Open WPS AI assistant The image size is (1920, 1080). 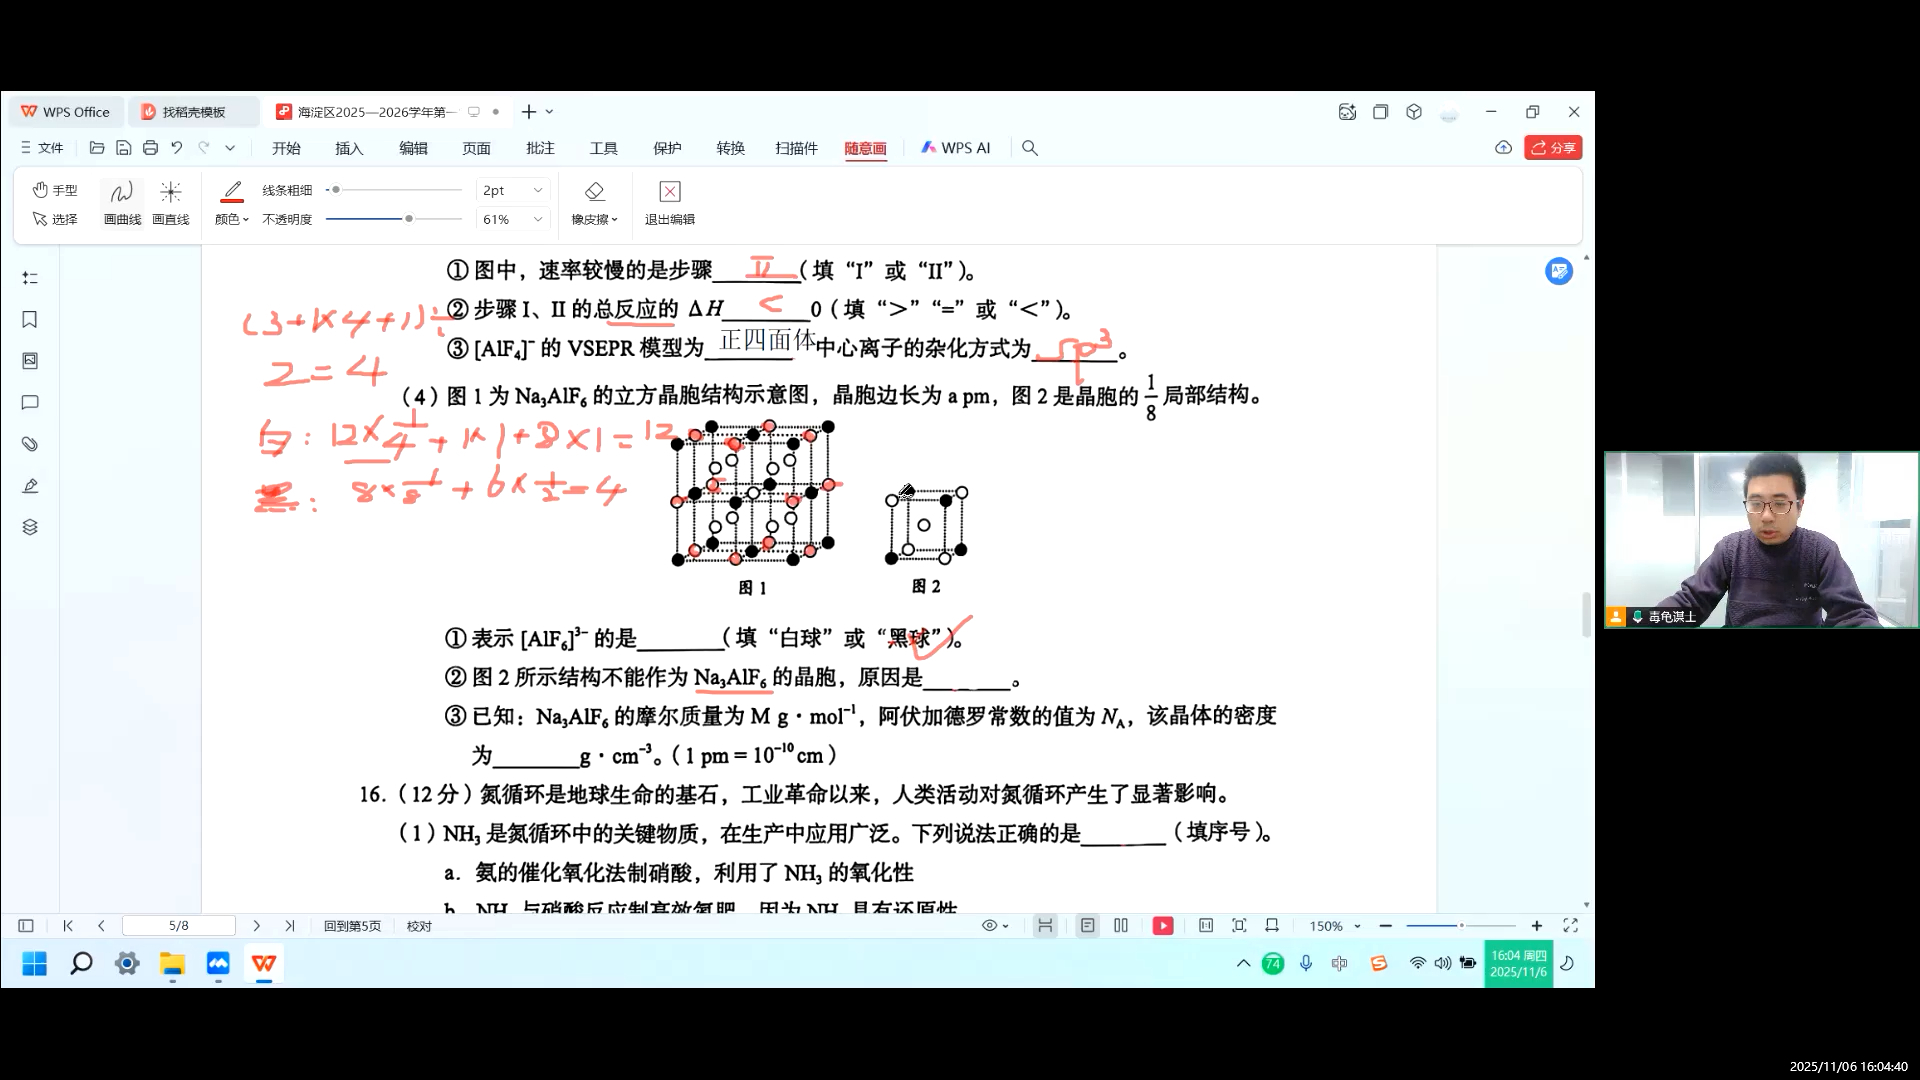pyautogui.click(x=956, y=147)
